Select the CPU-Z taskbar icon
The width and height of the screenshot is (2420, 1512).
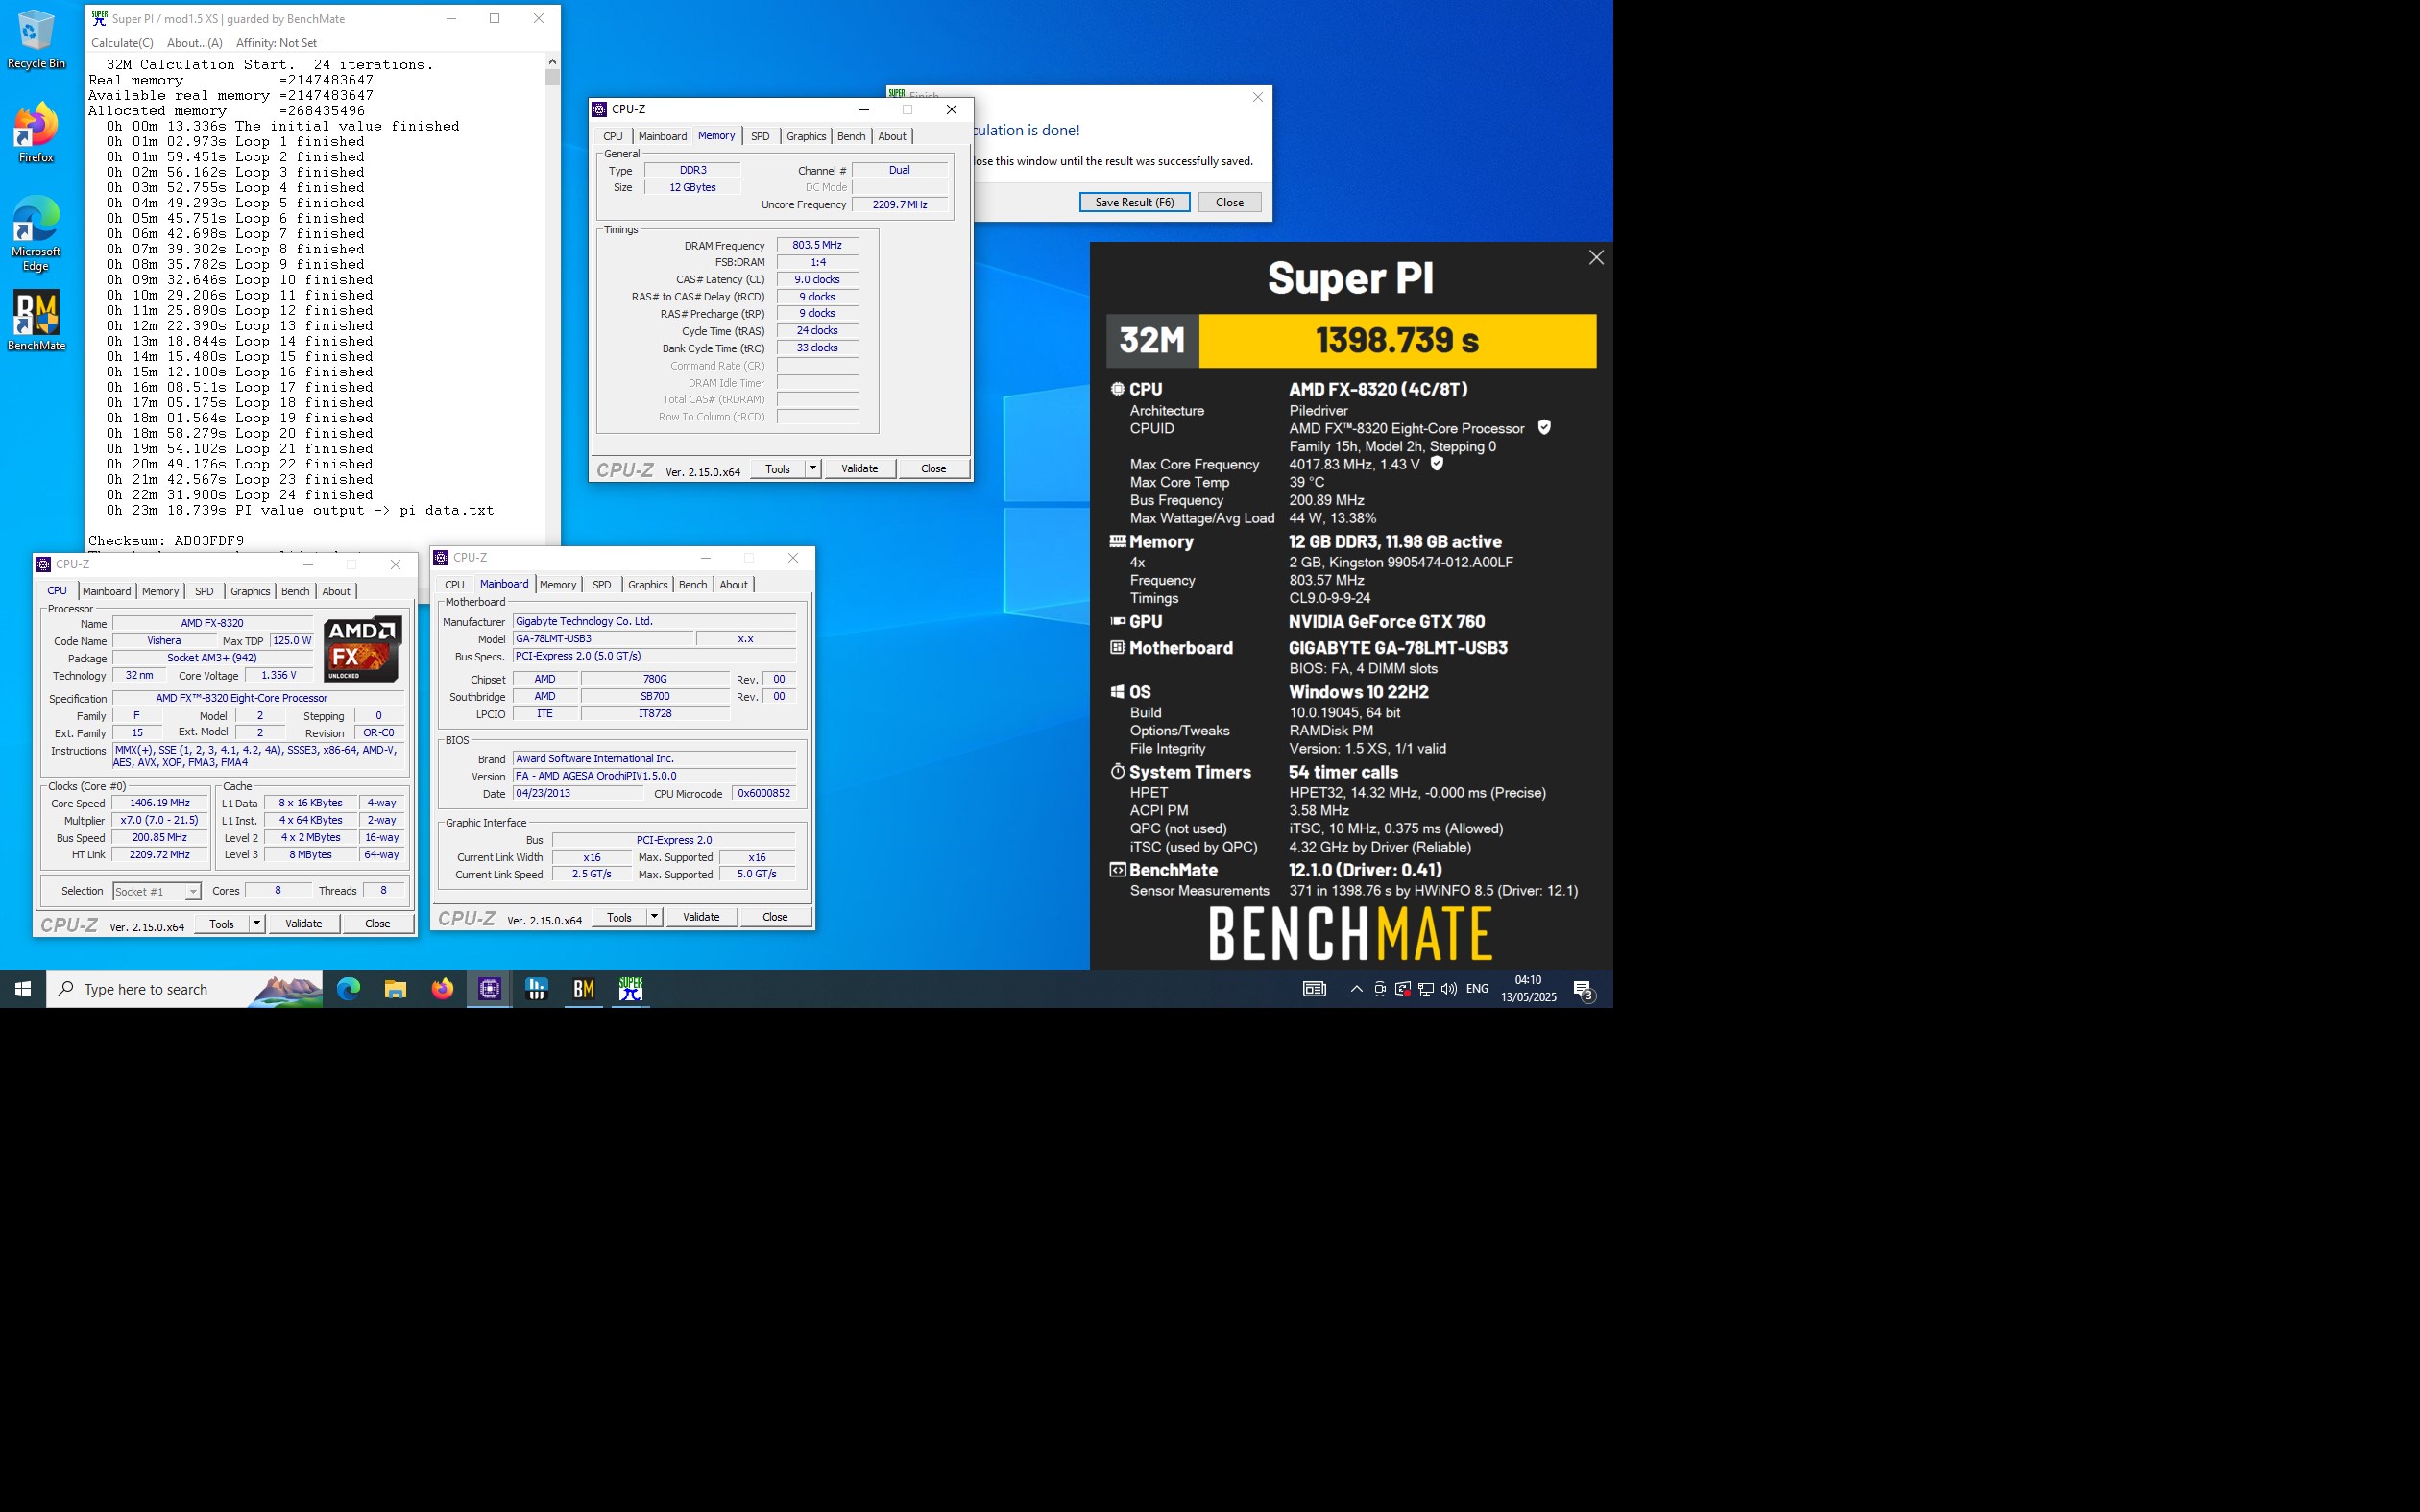[489, 989]
